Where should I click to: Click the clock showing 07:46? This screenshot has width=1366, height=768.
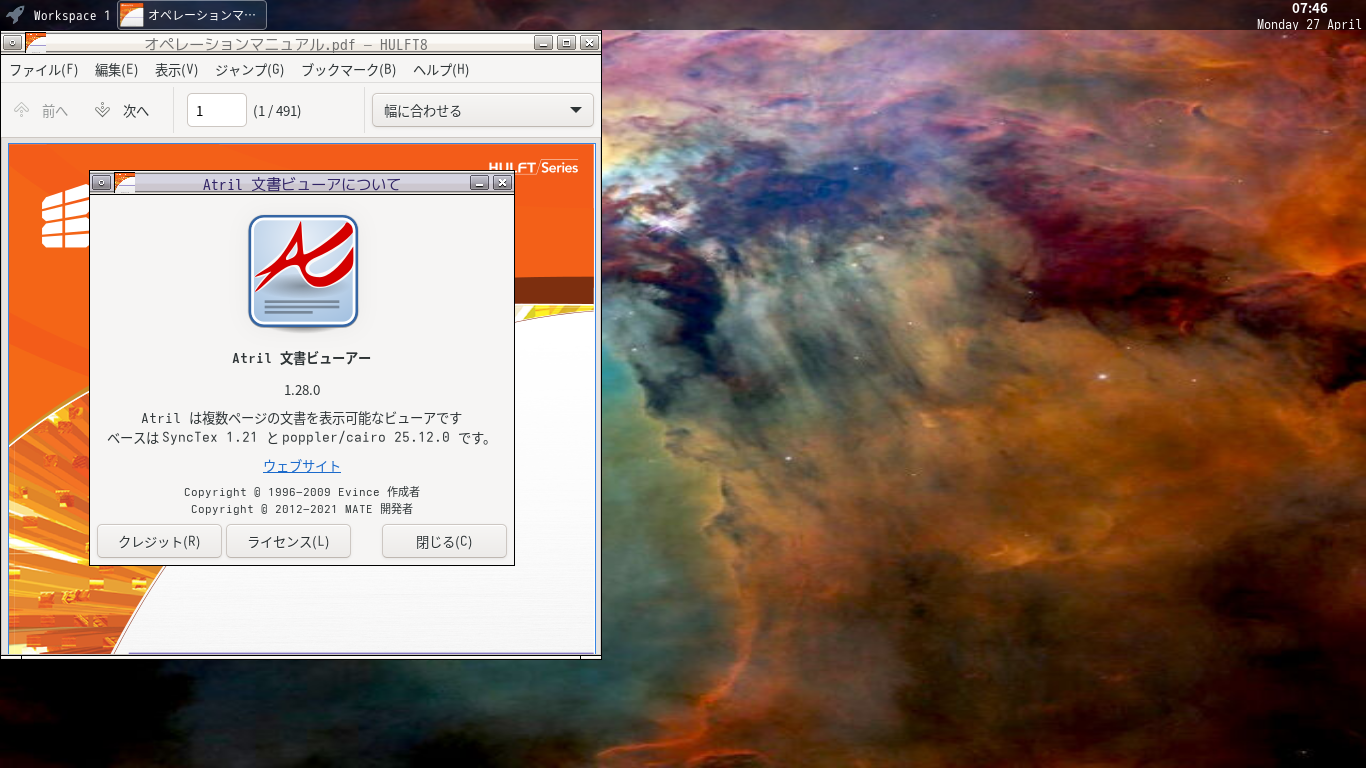click(x=1309, y=8)
